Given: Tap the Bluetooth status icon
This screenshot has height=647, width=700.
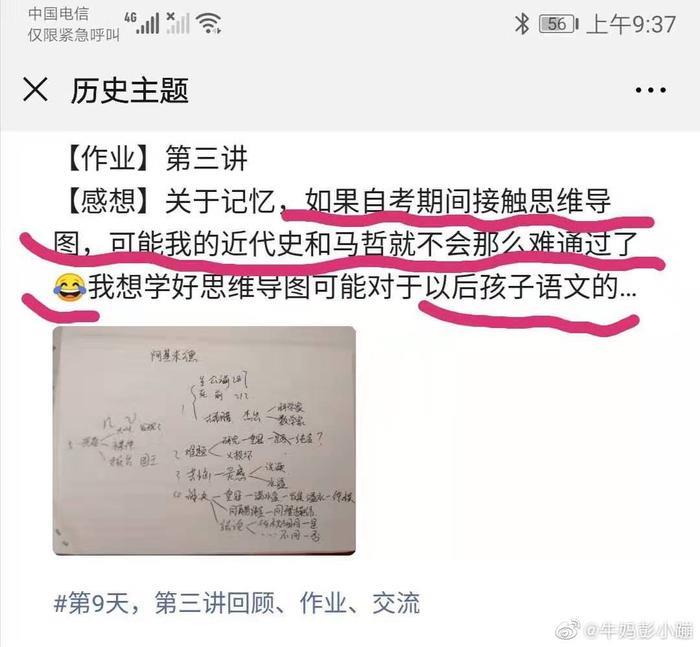Looking at the screenshot, I should coord(521,24).
